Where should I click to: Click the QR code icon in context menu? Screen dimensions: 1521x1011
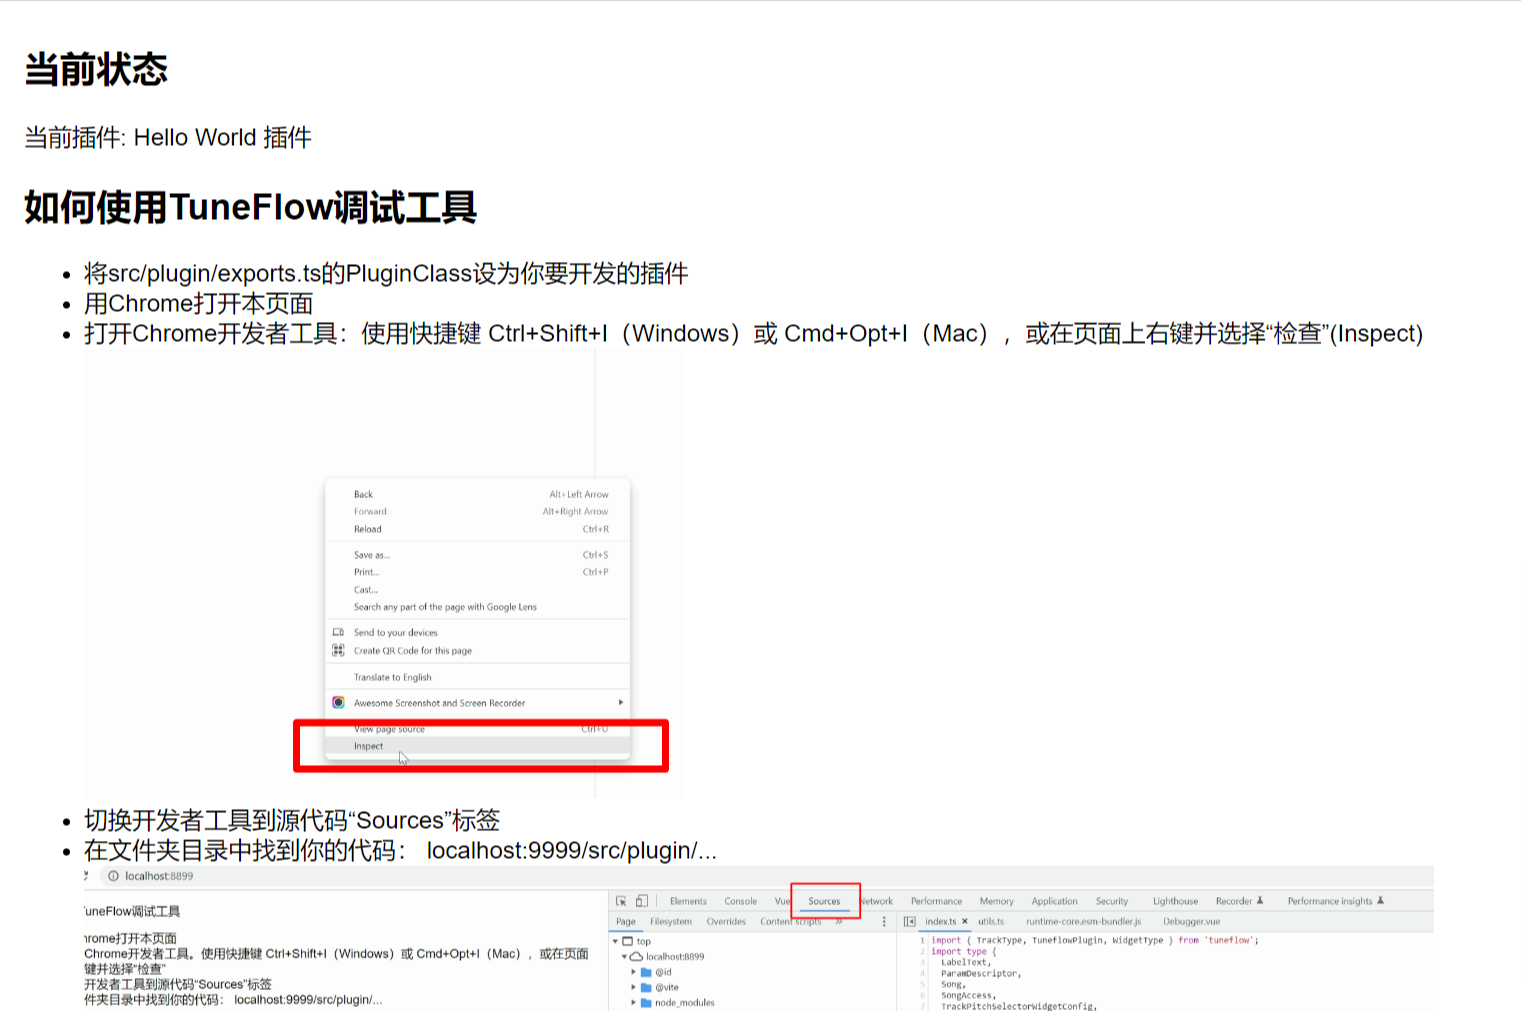[x=338, y=650]
